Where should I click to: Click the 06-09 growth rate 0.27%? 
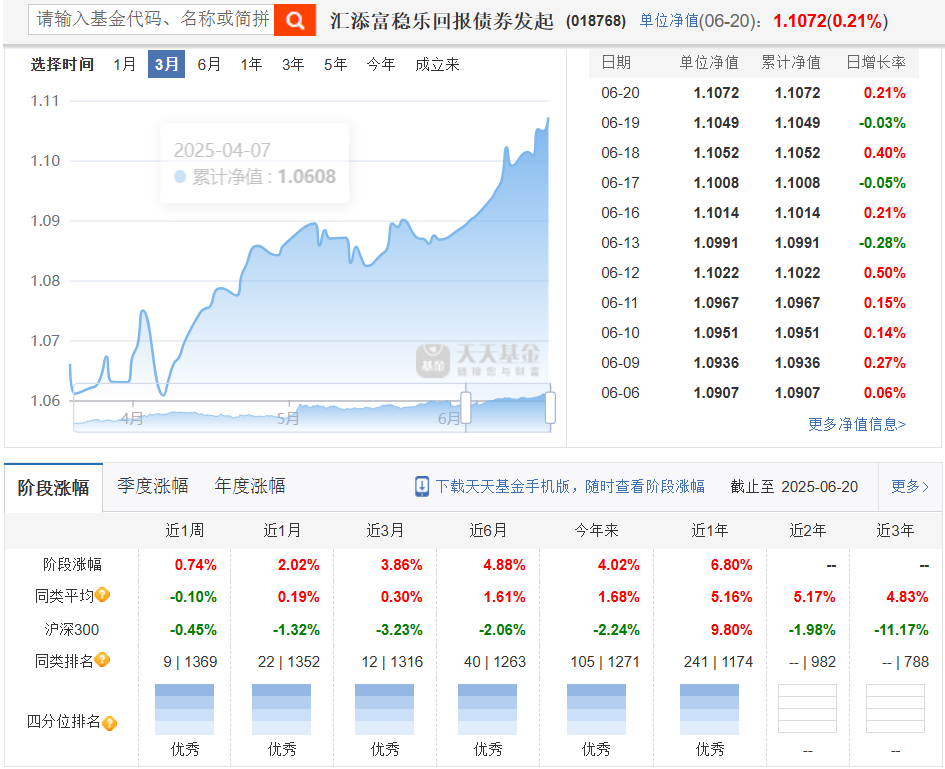coord(884,363)
